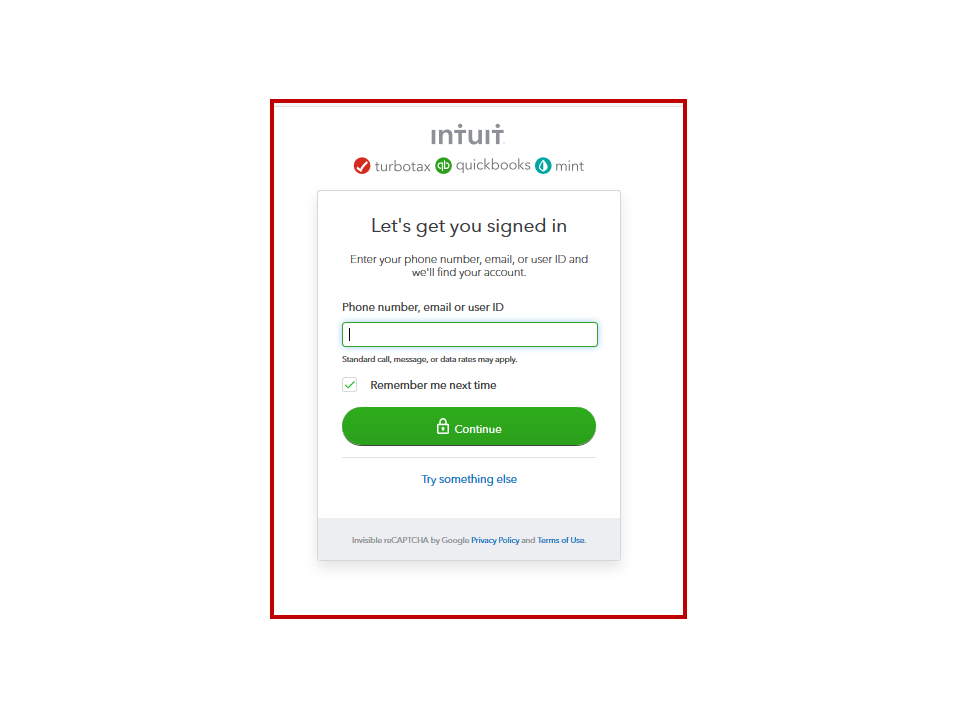This screenshot has width=960, height=720.
Task: Click the green QuickBooks qb icon
Action: pos(443,165)
